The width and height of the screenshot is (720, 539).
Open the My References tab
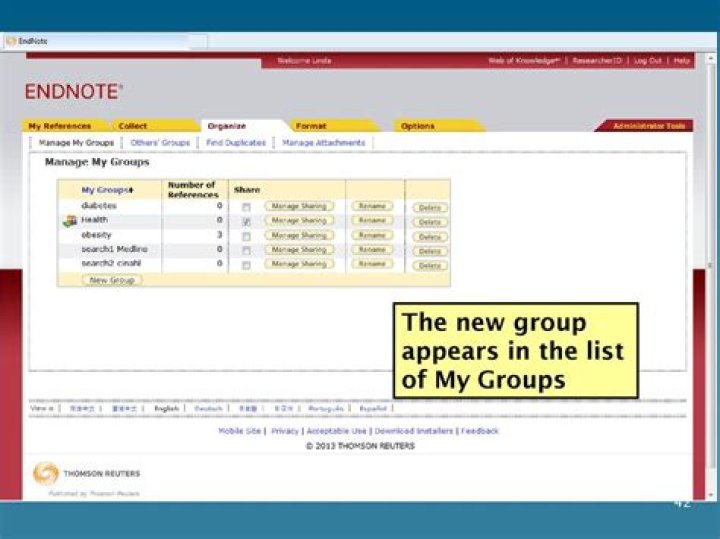[60, 126]
